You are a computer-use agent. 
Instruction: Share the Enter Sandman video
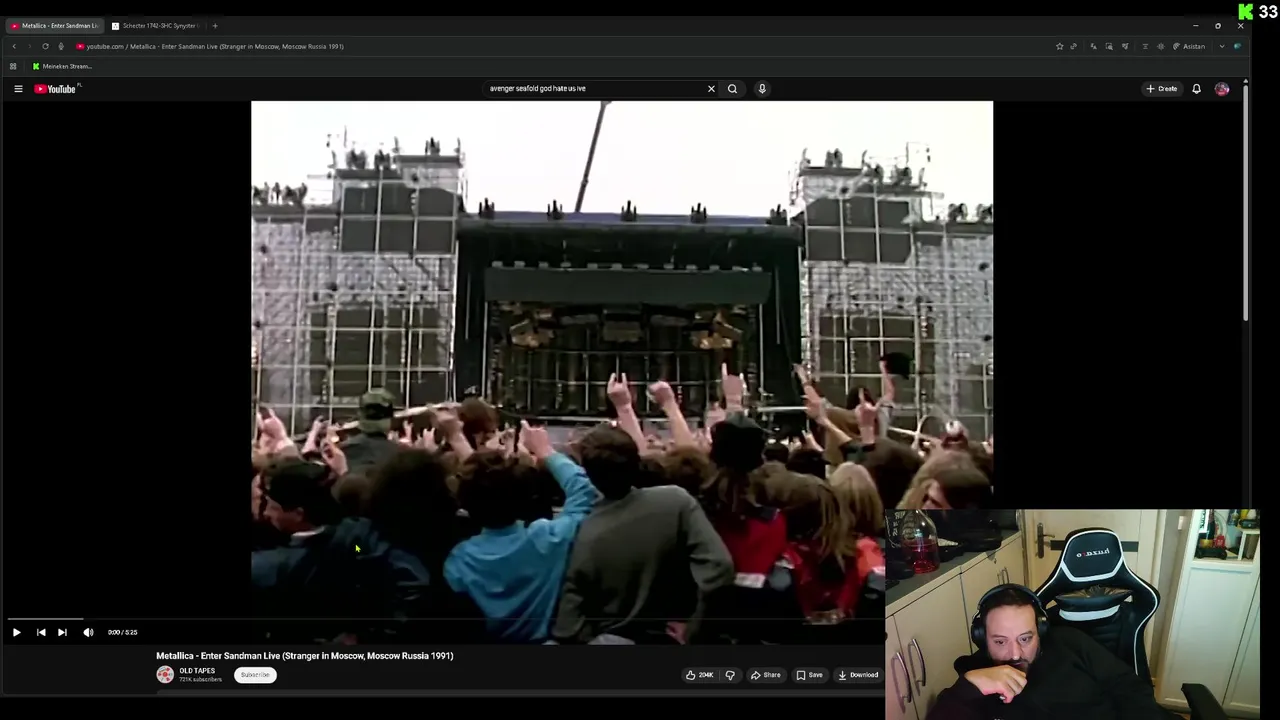pyautogui.click(x=766, y=675)
